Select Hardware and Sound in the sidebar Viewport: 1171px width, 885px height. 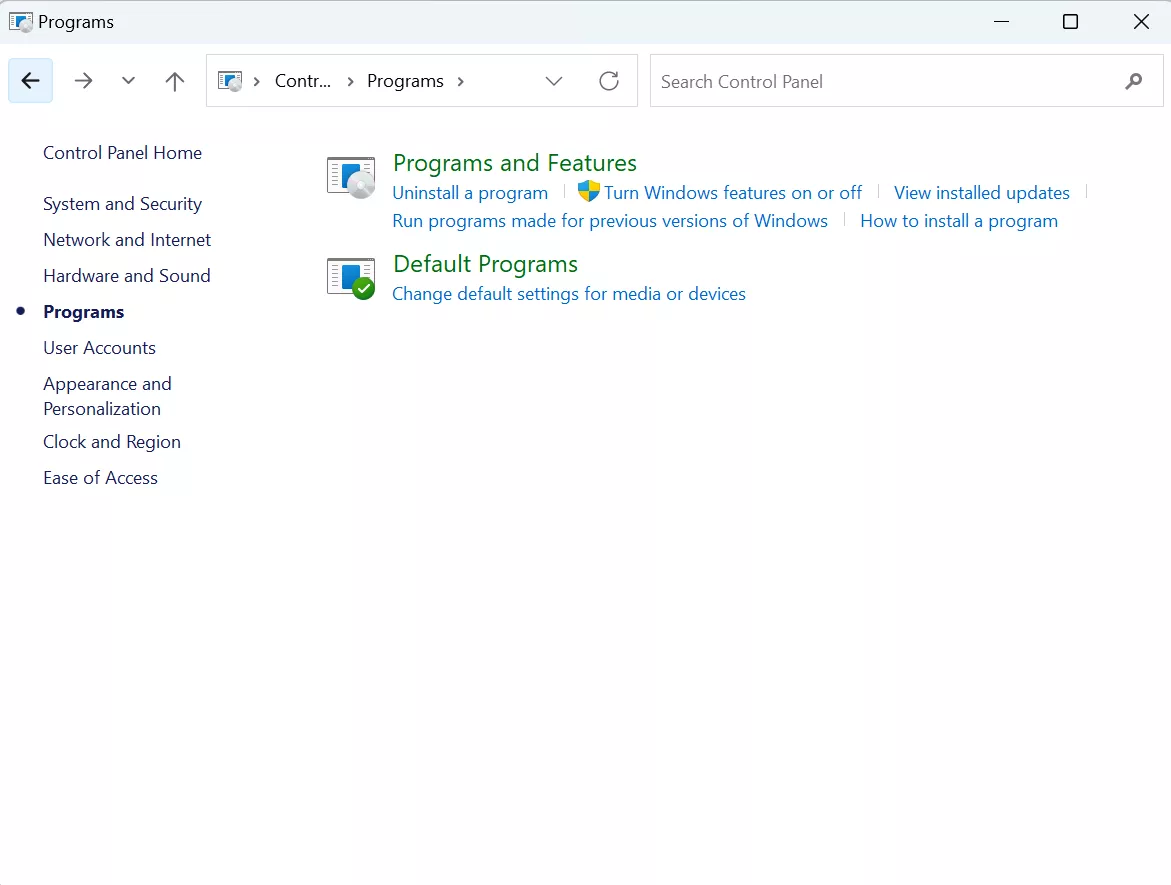[x=126, y=275]
